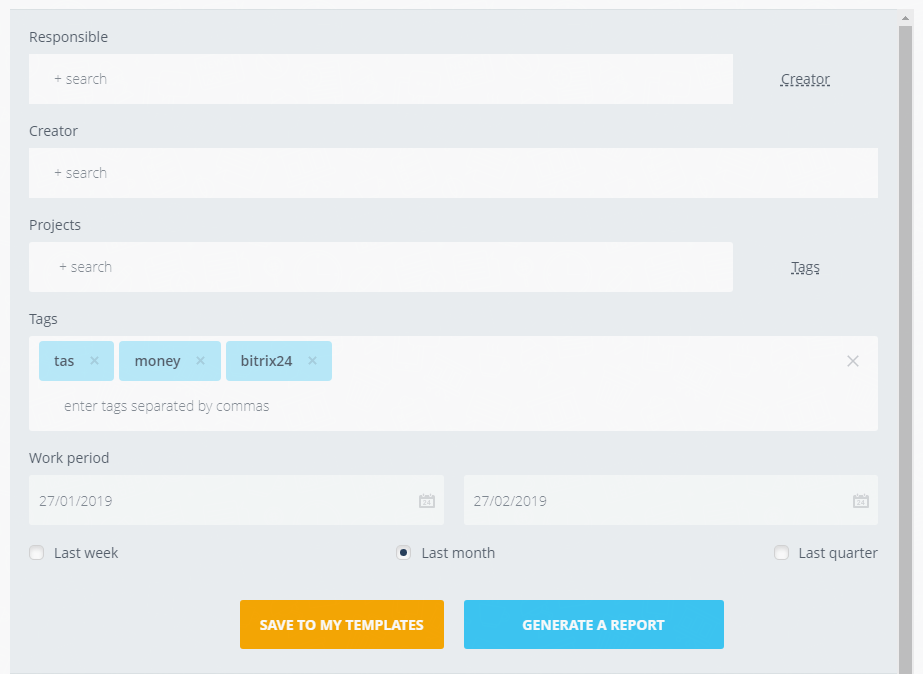Open calendar for end date 27/02/2019
Image resolution: width=923 pixels, height=674 pixels.
861,501
